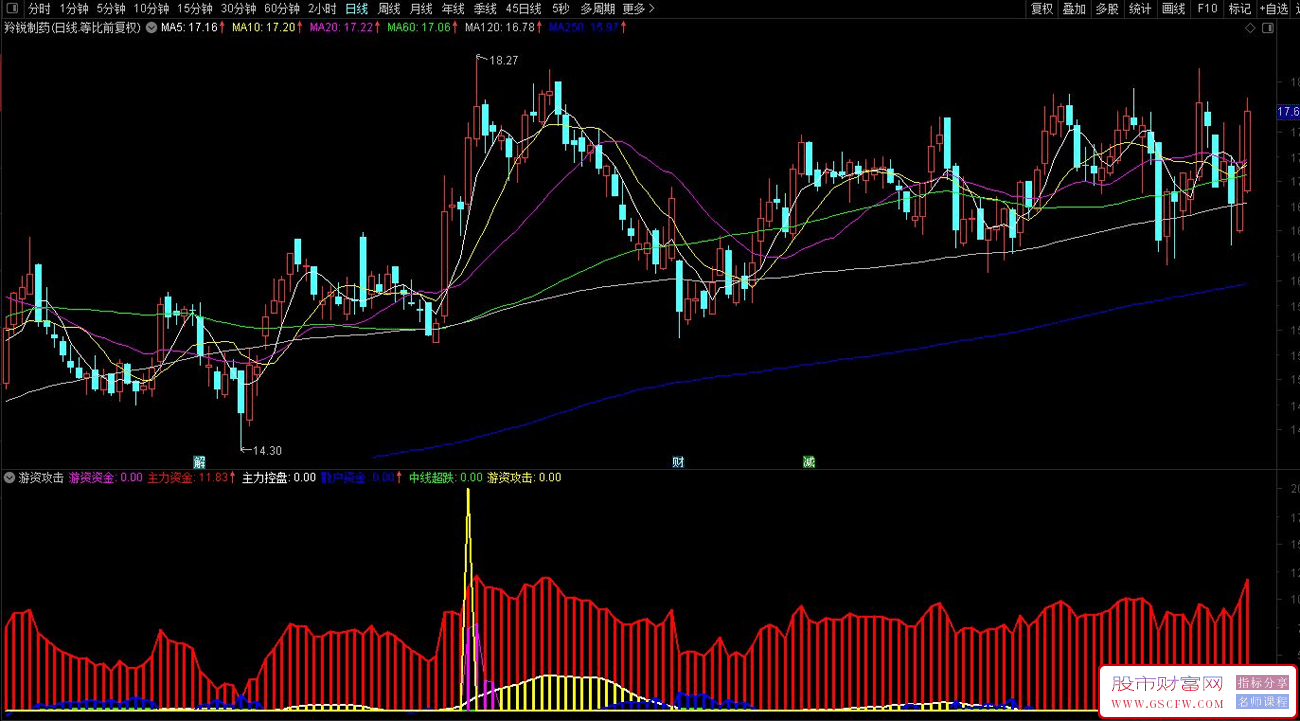Switch to 周线 weekly tab
The image size is (1300, 721).
[x=388, y=9]
